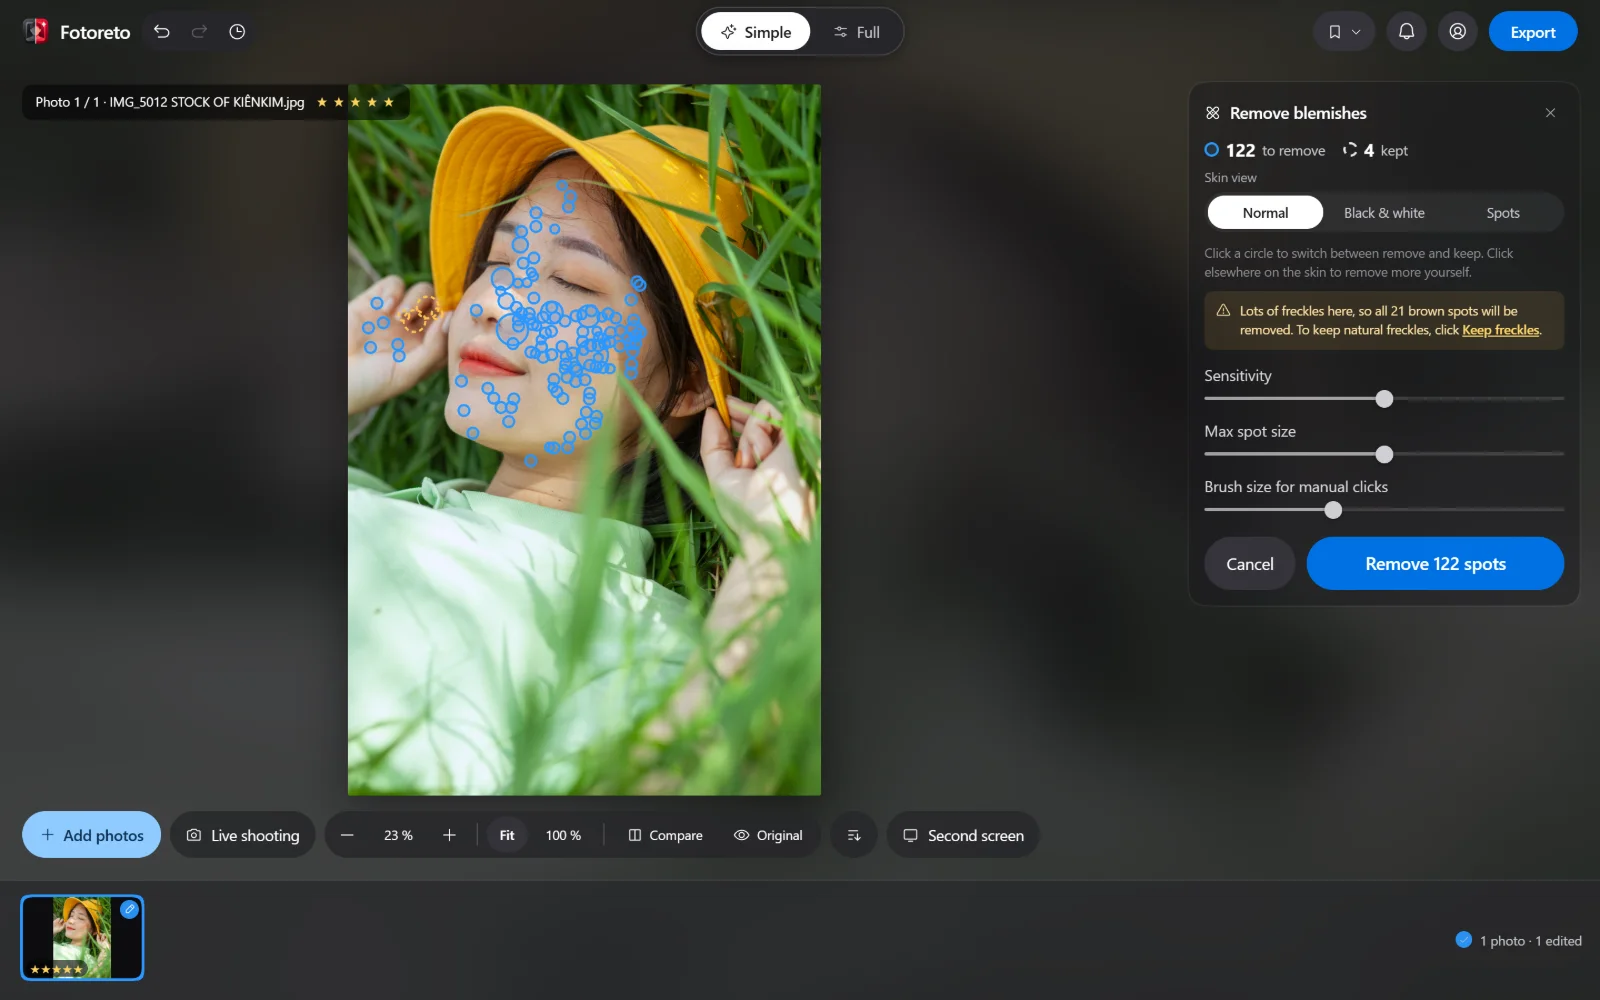Click the 4 kept counter

1375,150
